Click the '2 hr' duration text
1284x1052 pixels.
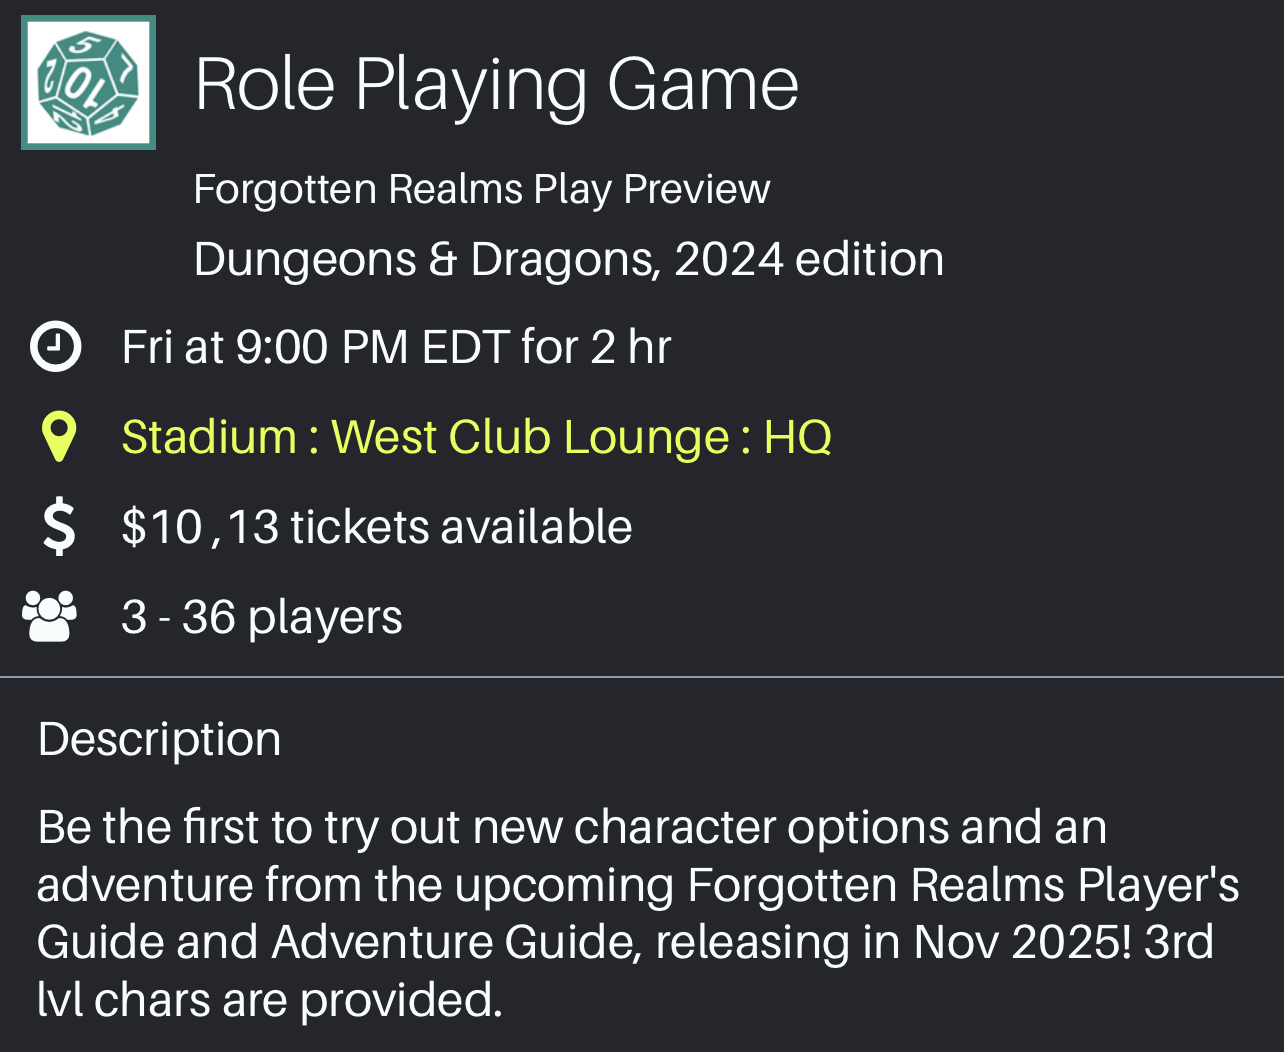(630, 347)
